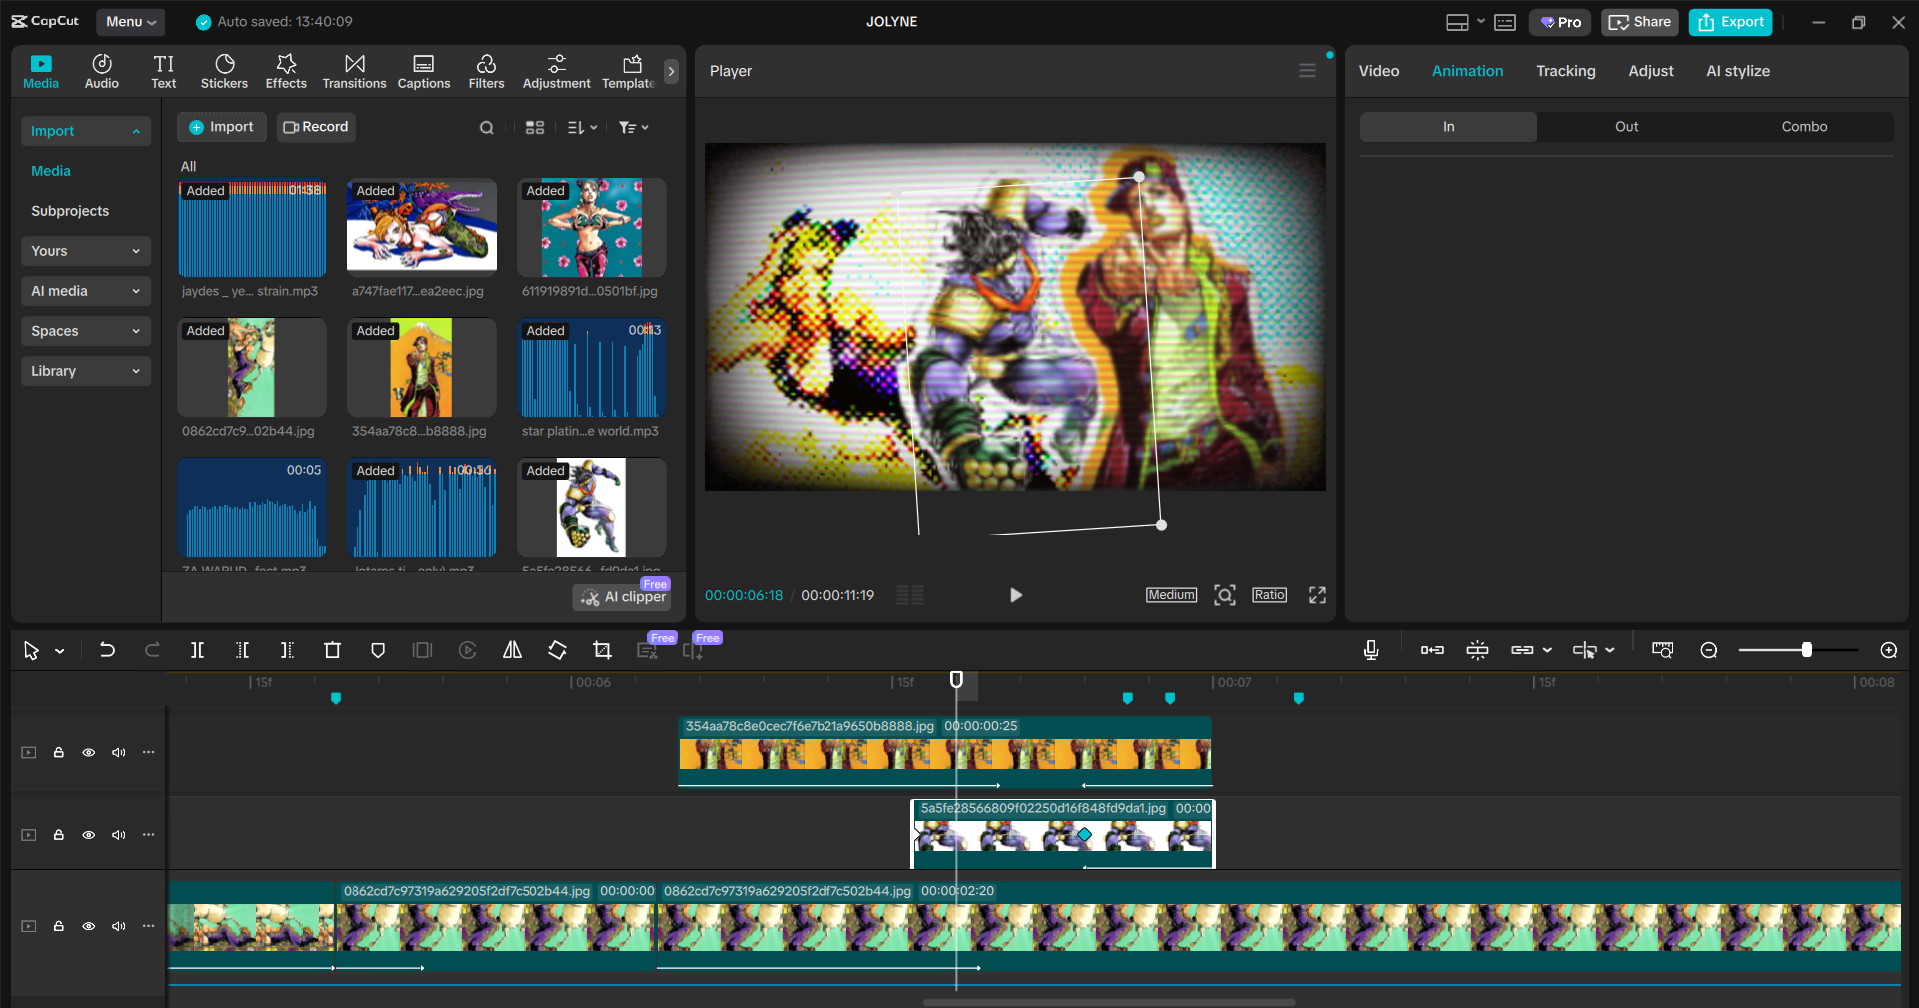
Task: Open the media sort dropdown
Action: 582,127
